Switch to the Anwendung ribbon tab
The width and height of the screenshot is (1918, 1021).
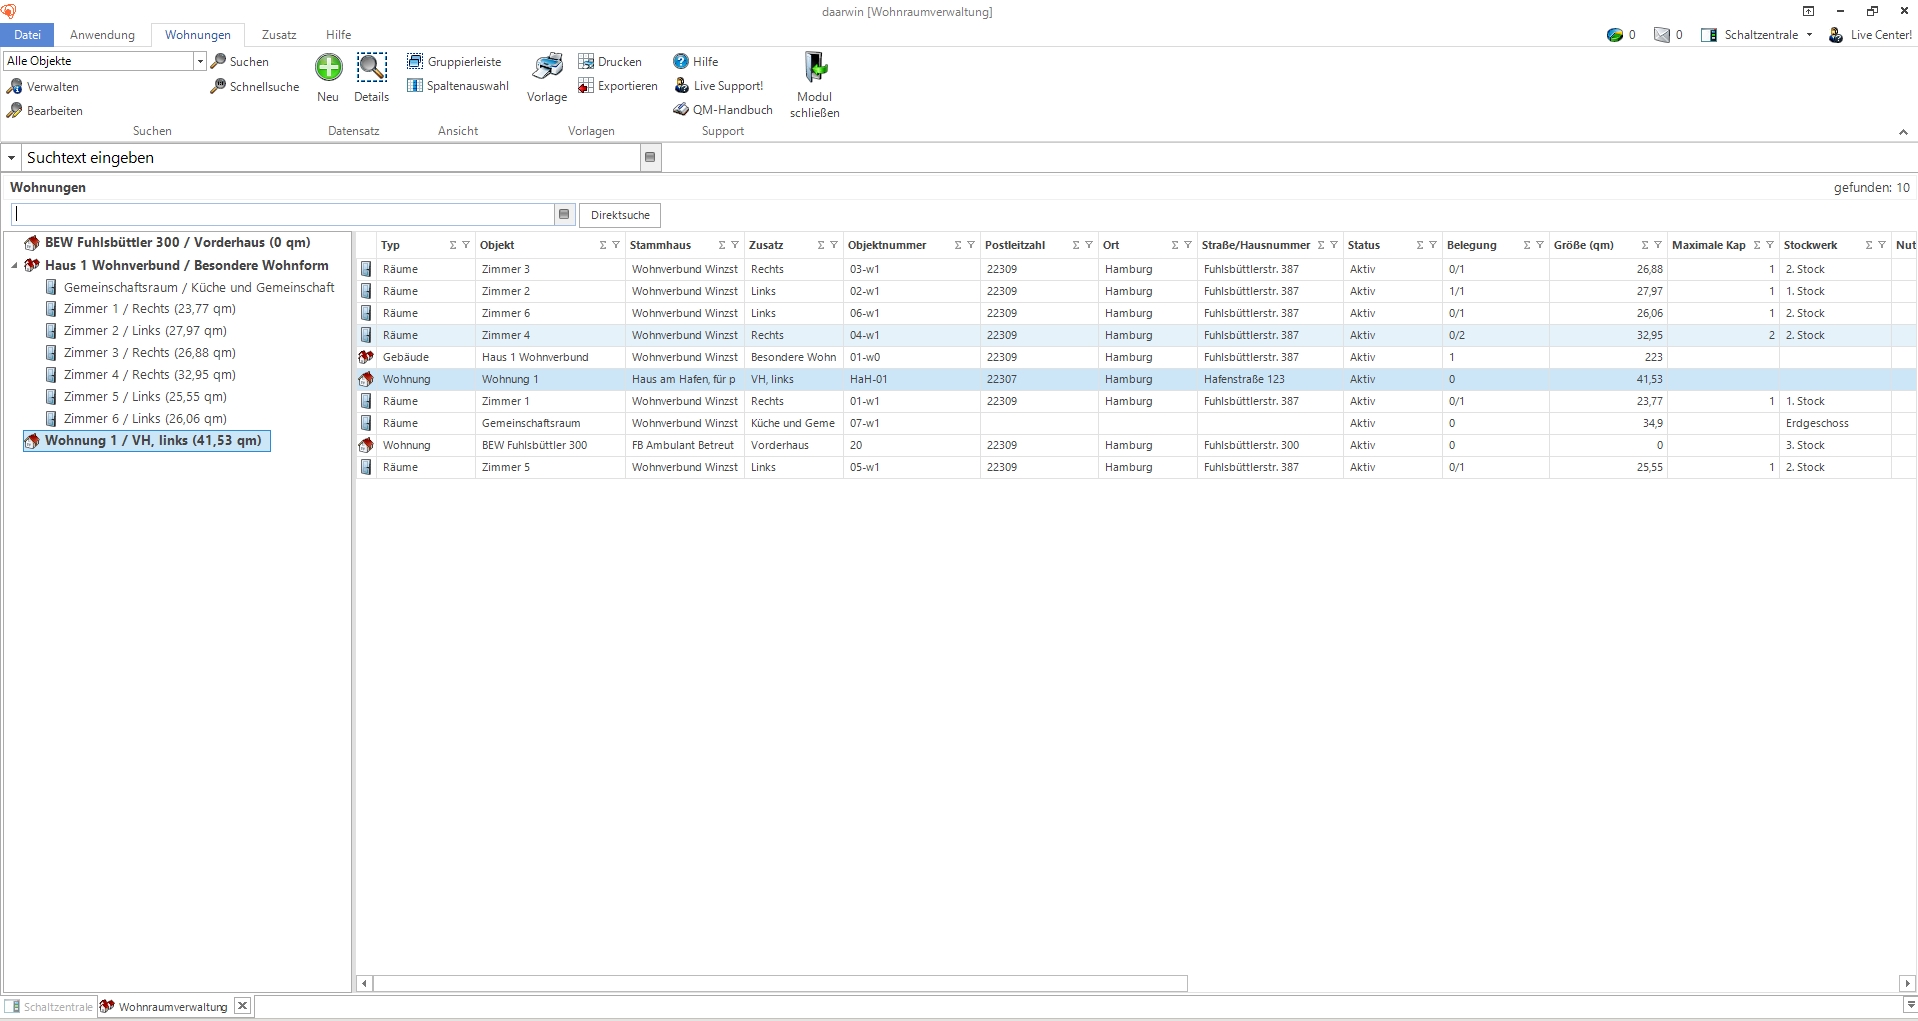pyautogui.click(x=102, y=35)
